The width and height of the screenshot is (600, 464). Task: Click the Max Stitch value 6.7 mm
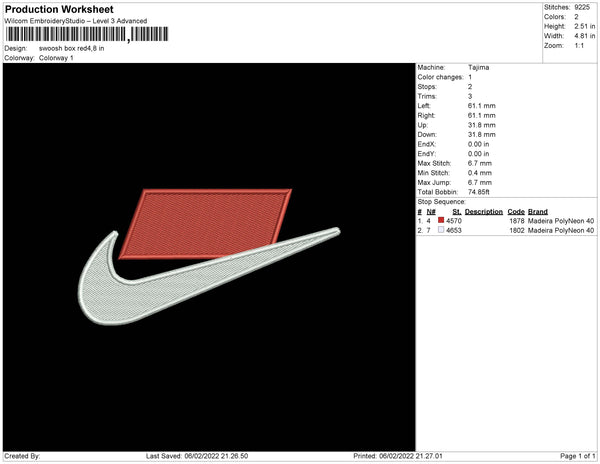(x=479, y=163)
